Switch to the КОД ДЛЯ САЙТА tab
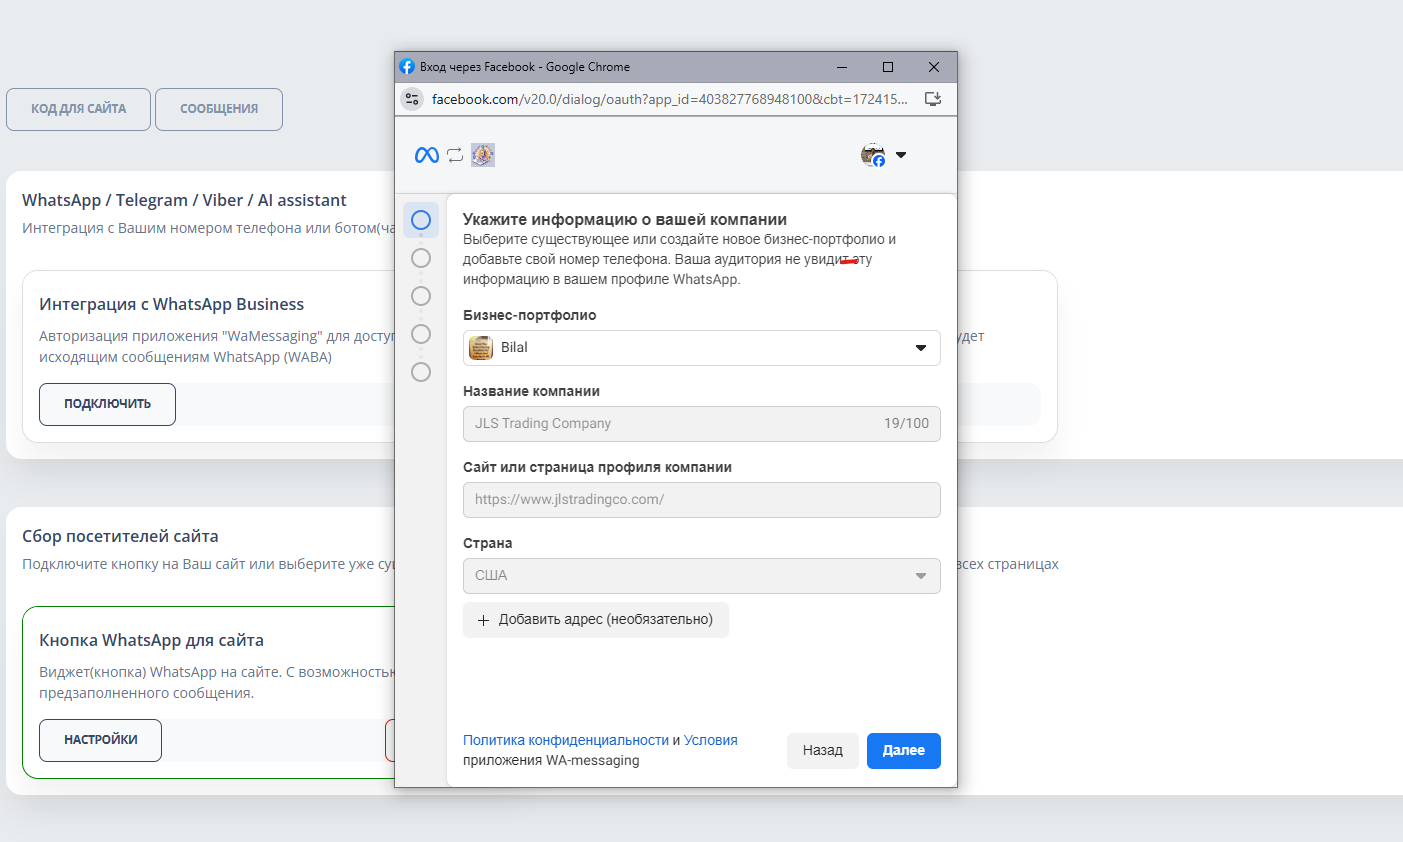The height and width of the screenshot is (842, 1403). tap(78, 109)
